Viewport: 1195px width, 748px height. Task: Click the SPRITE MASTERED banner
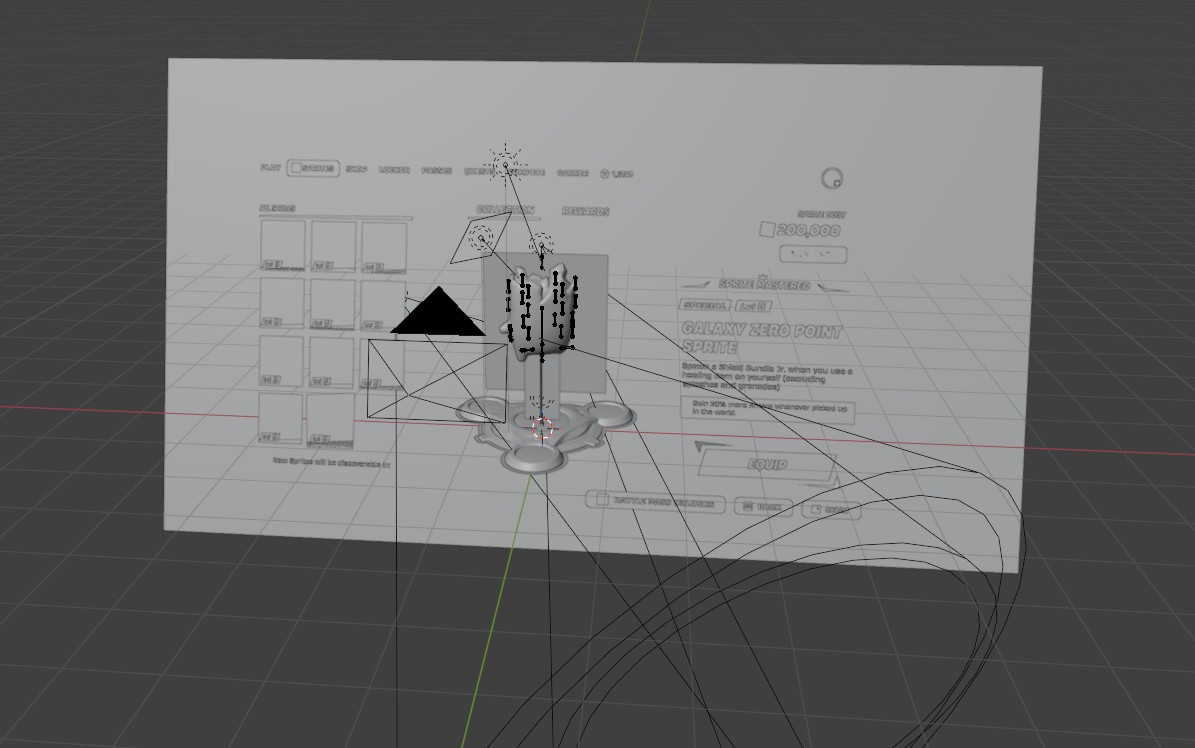tap(764, 284)
